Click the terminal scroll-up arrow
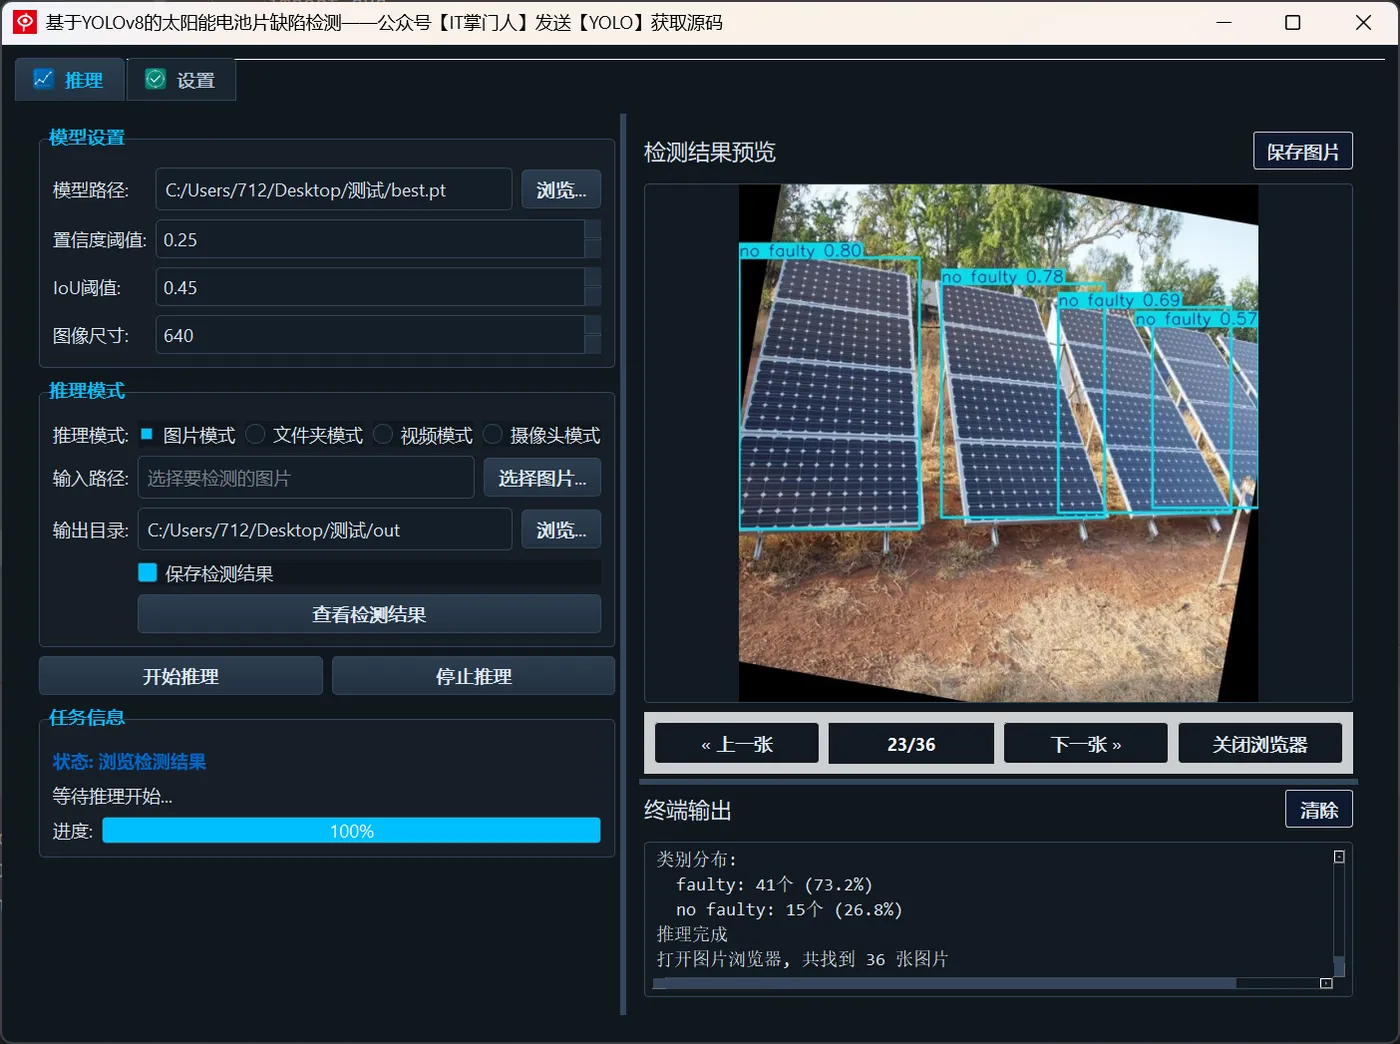 pyautogui.click(x=1339, y=857)
